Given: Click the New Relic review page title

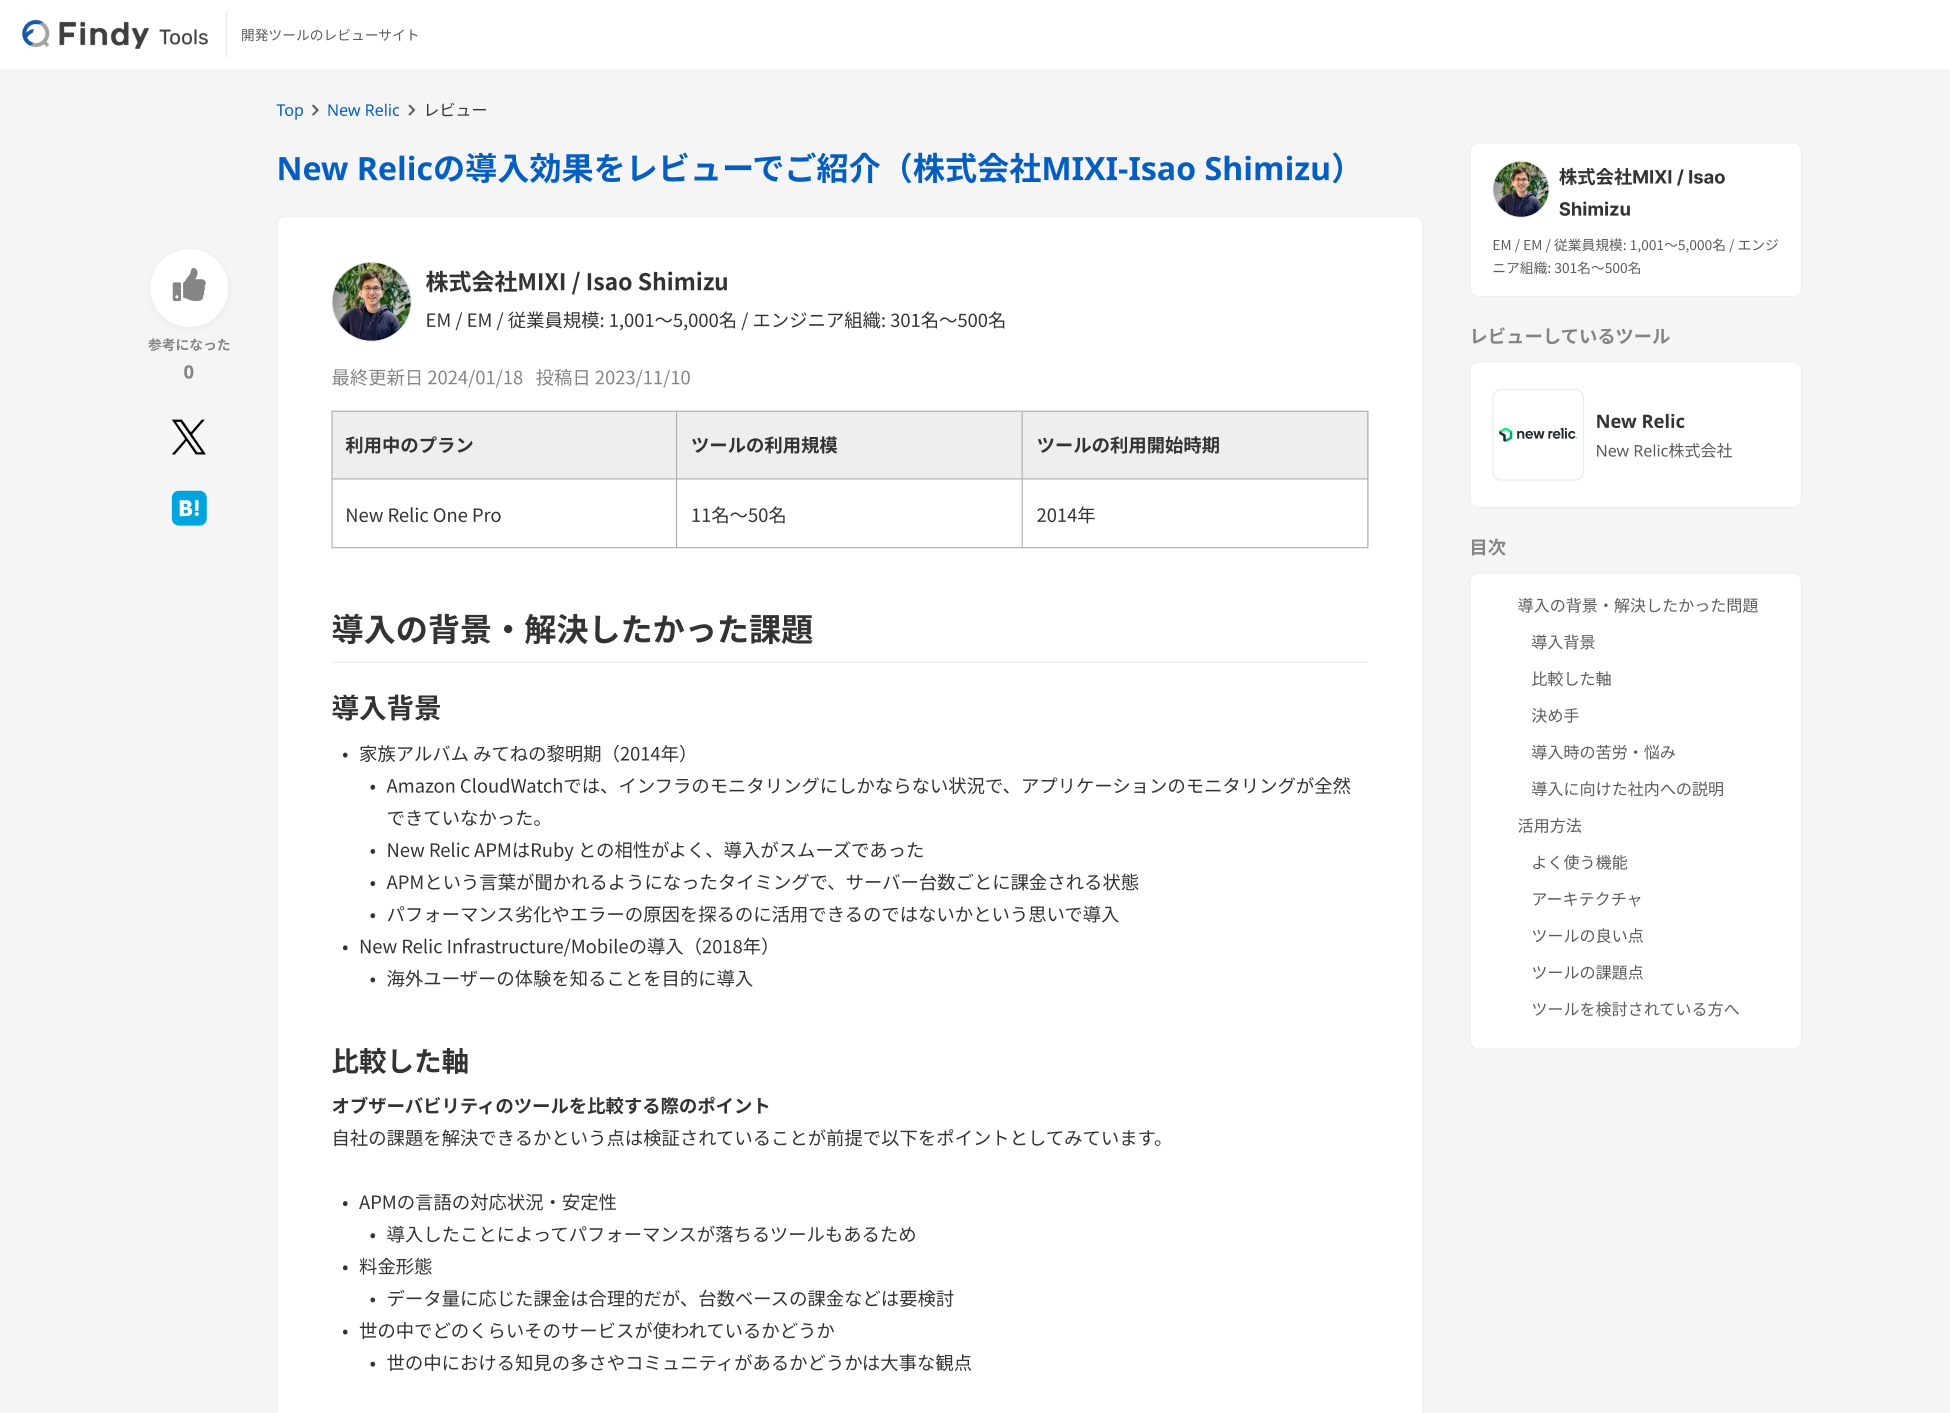Looking at the screenshot, I should [811, 169].
